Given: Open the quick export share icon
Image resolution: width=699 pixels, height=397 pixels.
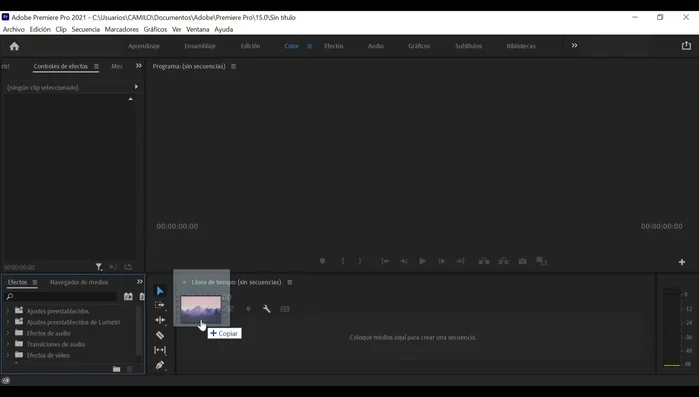Looking at the screenshot, I should pyautogui.click(x=686, y=45).
